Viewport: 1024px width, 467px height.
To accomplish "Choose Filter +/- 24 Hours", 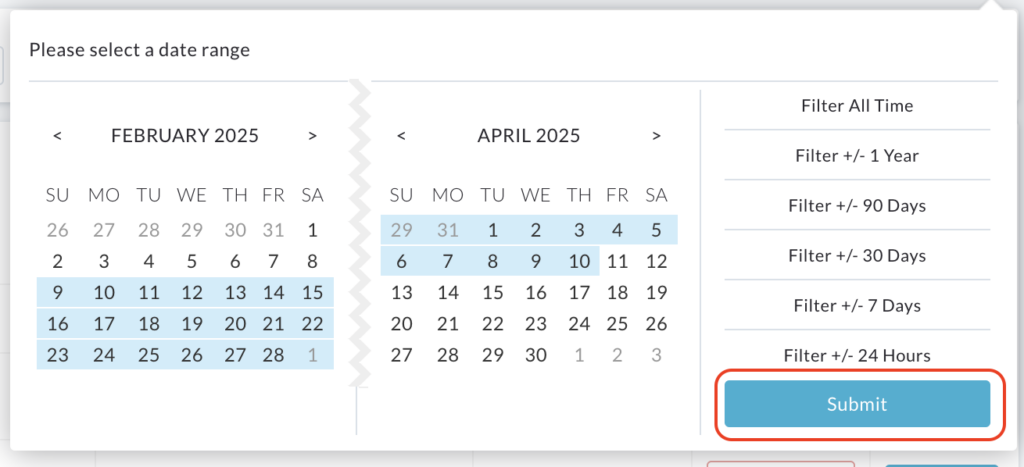I will 857,355.
